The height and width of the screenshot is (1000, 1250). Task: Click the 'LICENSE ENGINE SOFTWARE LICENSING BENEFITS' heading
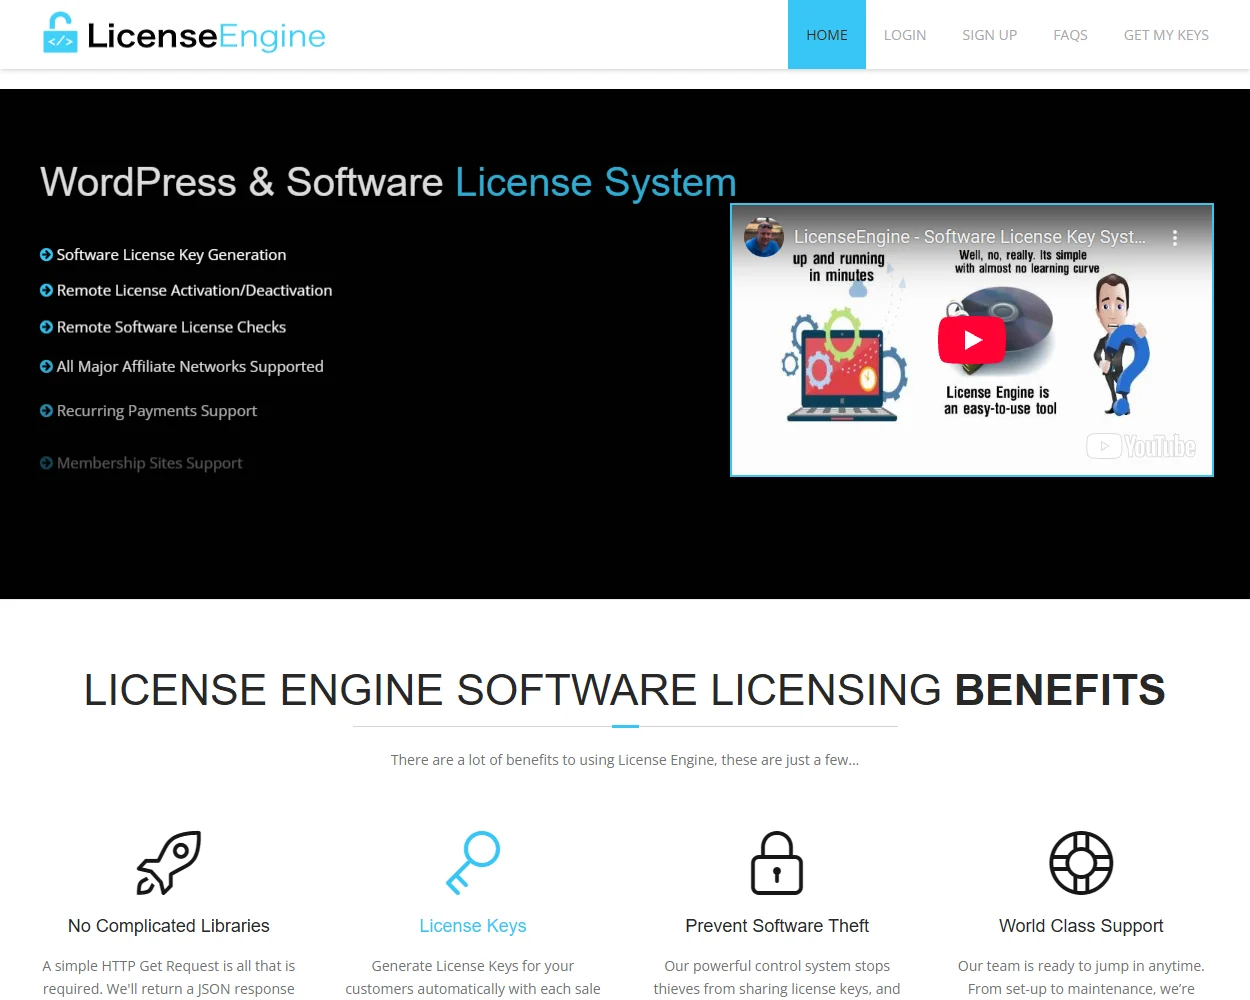click(625, 690)
